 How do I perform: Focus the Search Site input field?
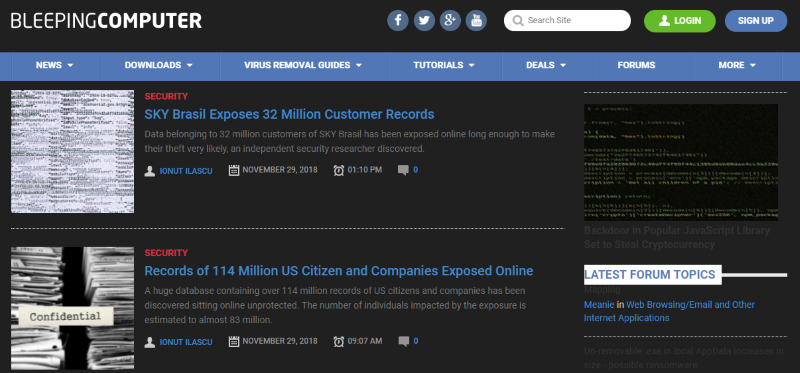[567, 20]
